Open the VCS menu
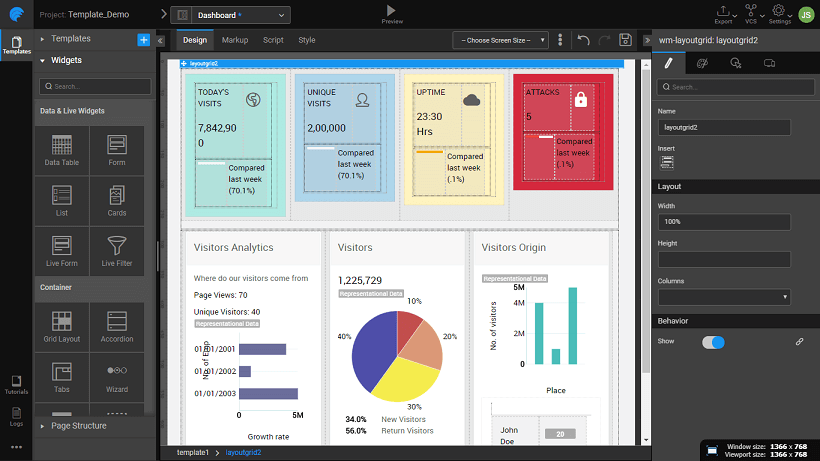Image resolution: width=820 pixels, height=461 pixels. tap(751, 13)
